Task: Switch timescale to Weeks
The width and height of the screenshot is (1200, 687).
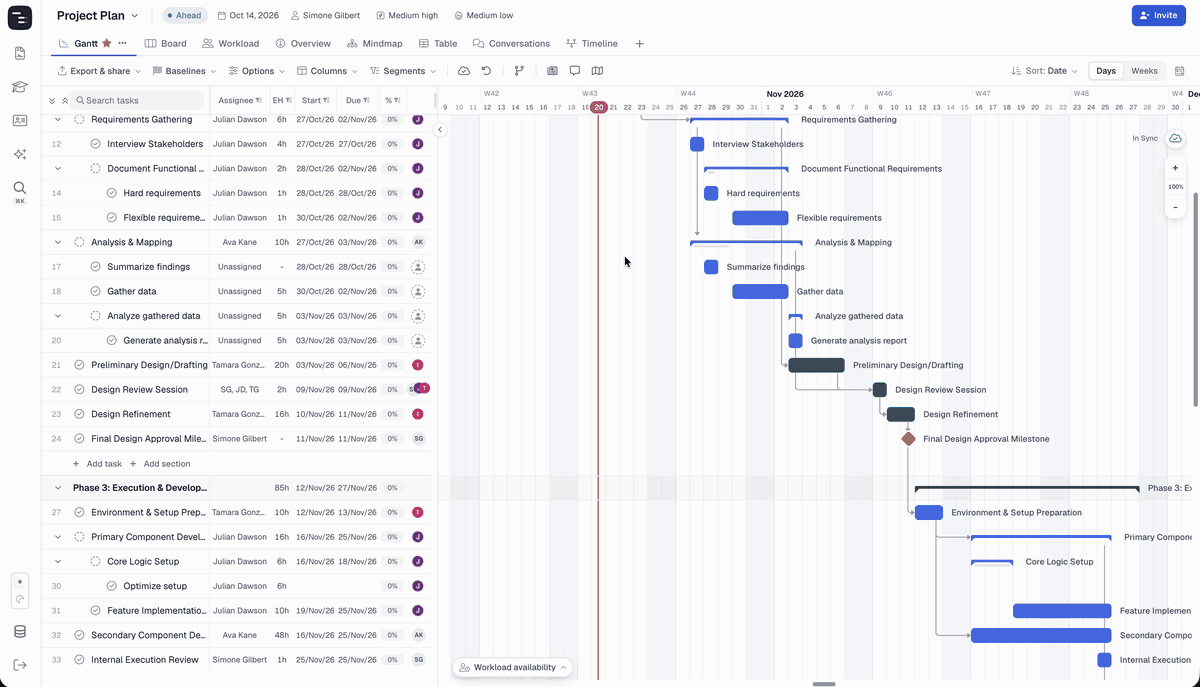Action: click(1144, 71)
